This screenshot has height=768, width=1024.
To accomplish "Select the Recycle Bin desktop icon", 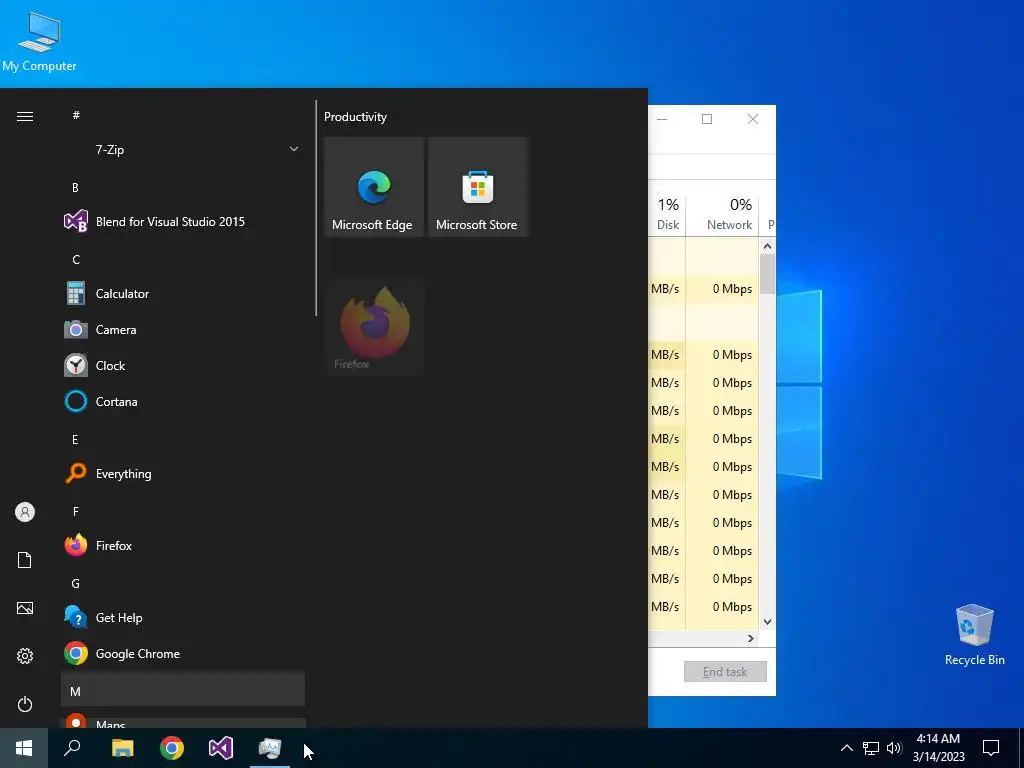I will coord(974,634).
